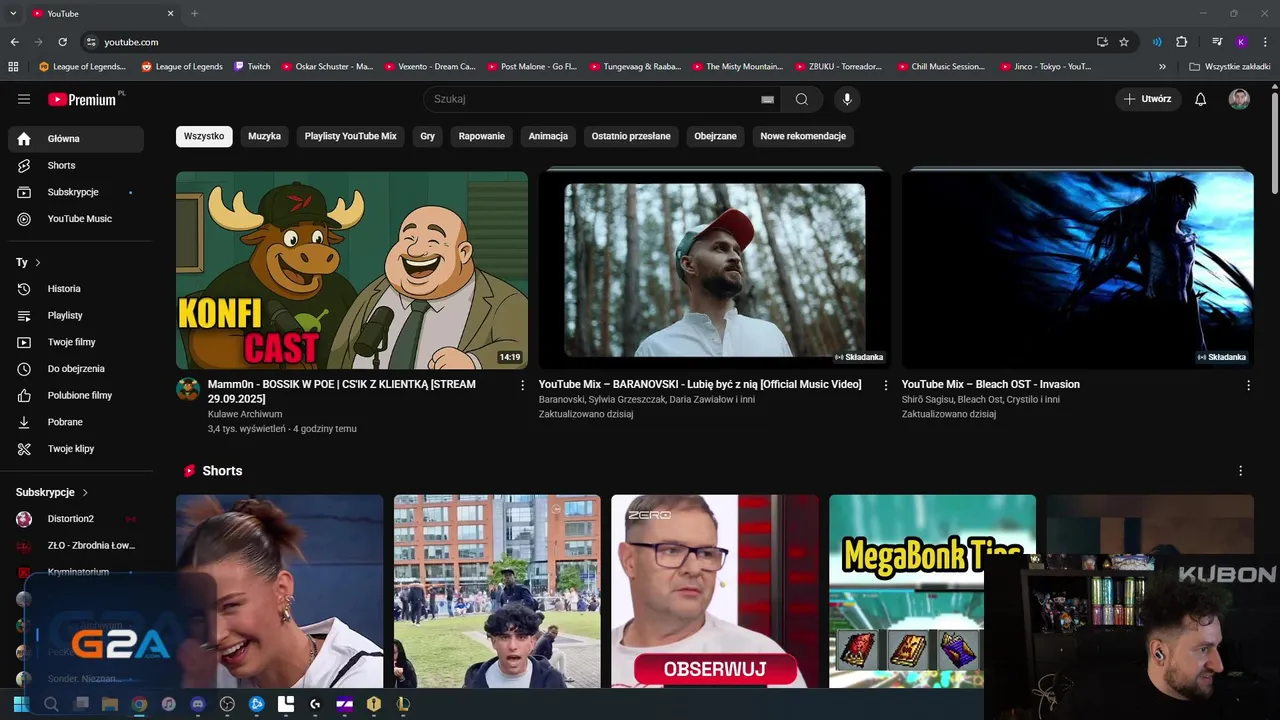Open the on-screen keyboard icon in search box
The width and height of the screenshot is (1280, 720).
[x=767, y=99]
